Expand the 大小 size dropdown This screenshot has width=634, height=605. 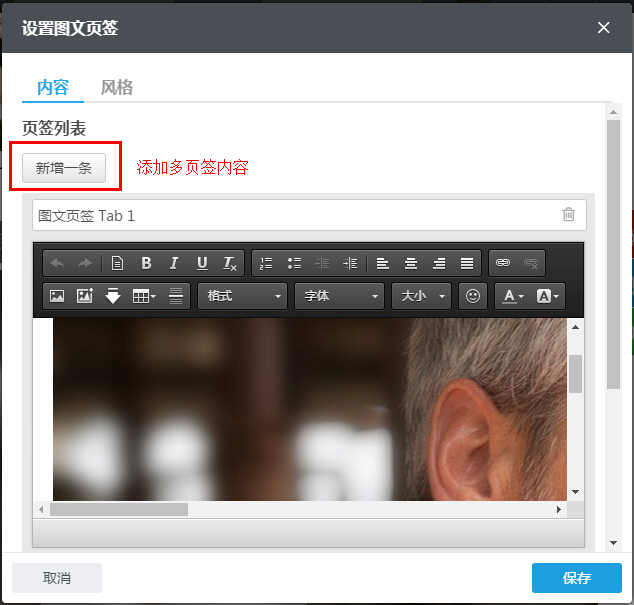click(x=422, y=296)
